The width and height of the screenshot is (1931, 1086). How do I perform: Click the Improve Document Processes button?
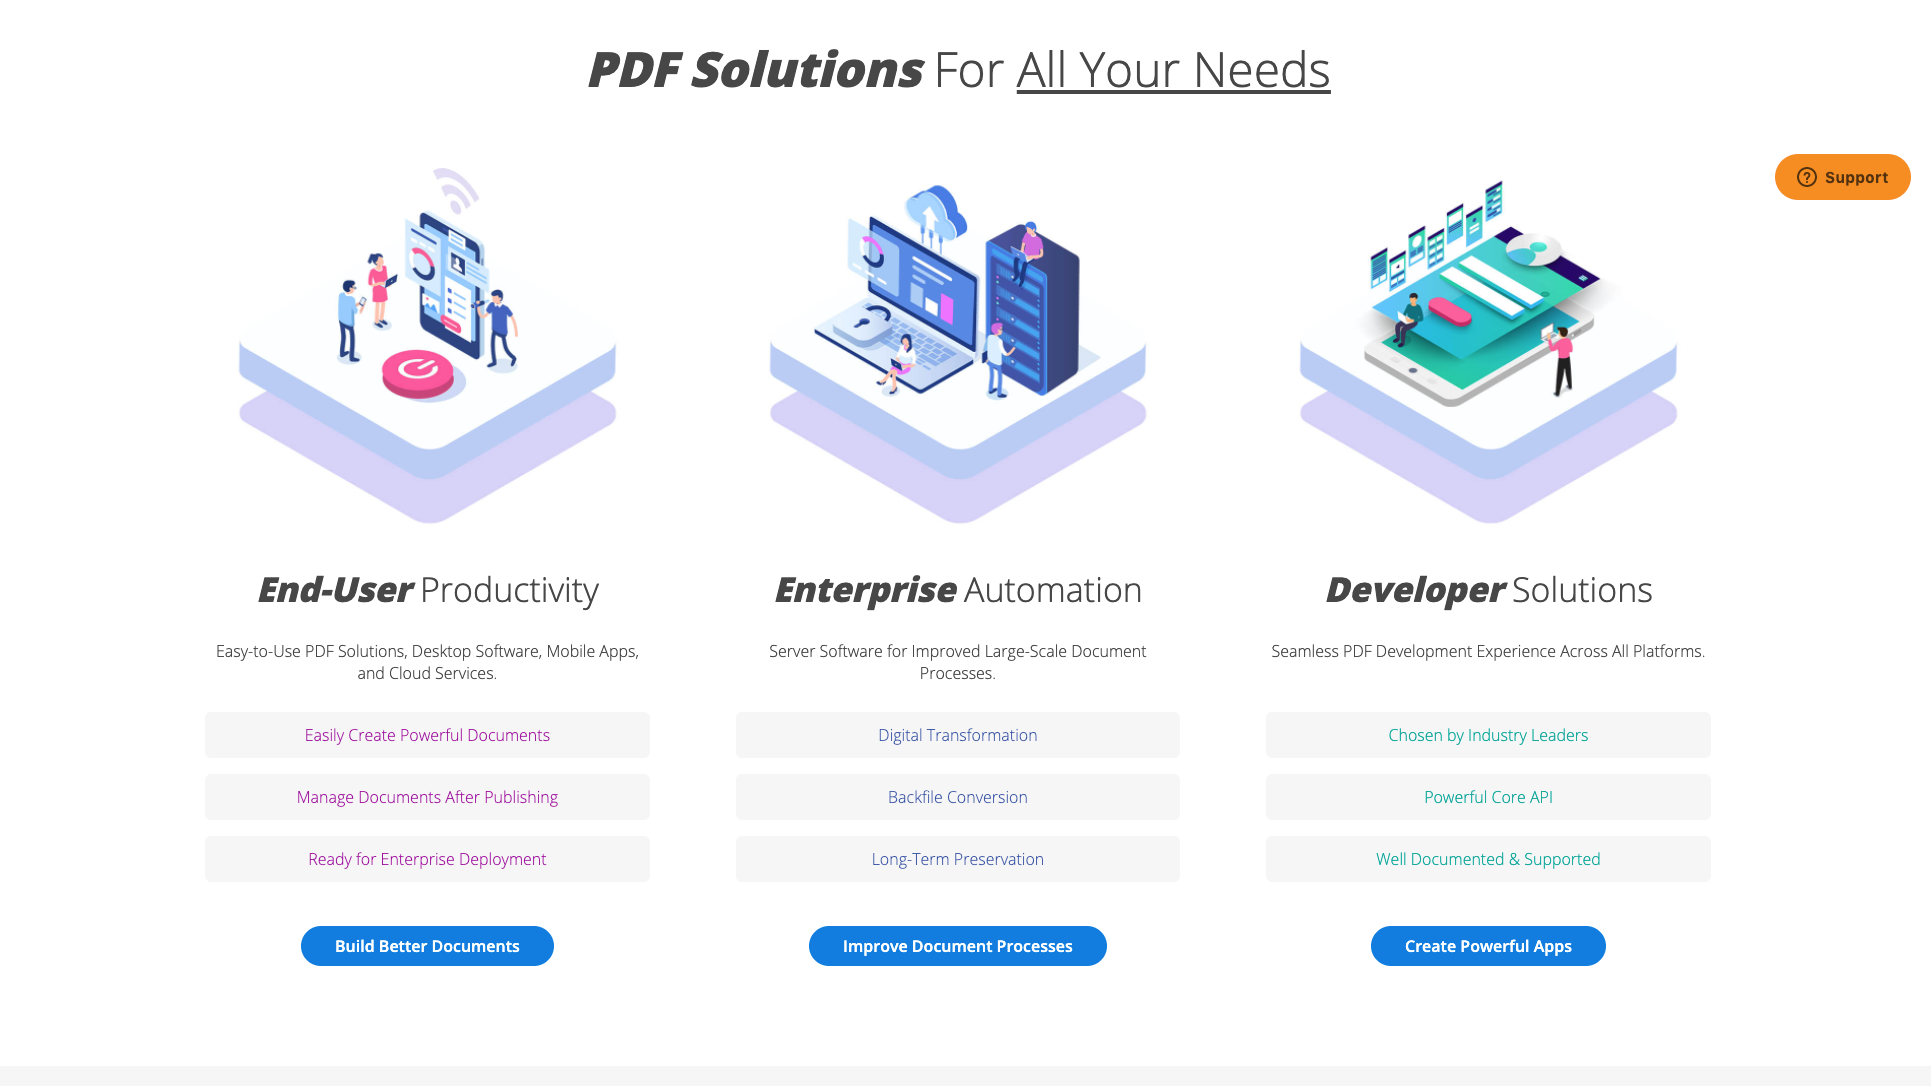coord(958,945)
